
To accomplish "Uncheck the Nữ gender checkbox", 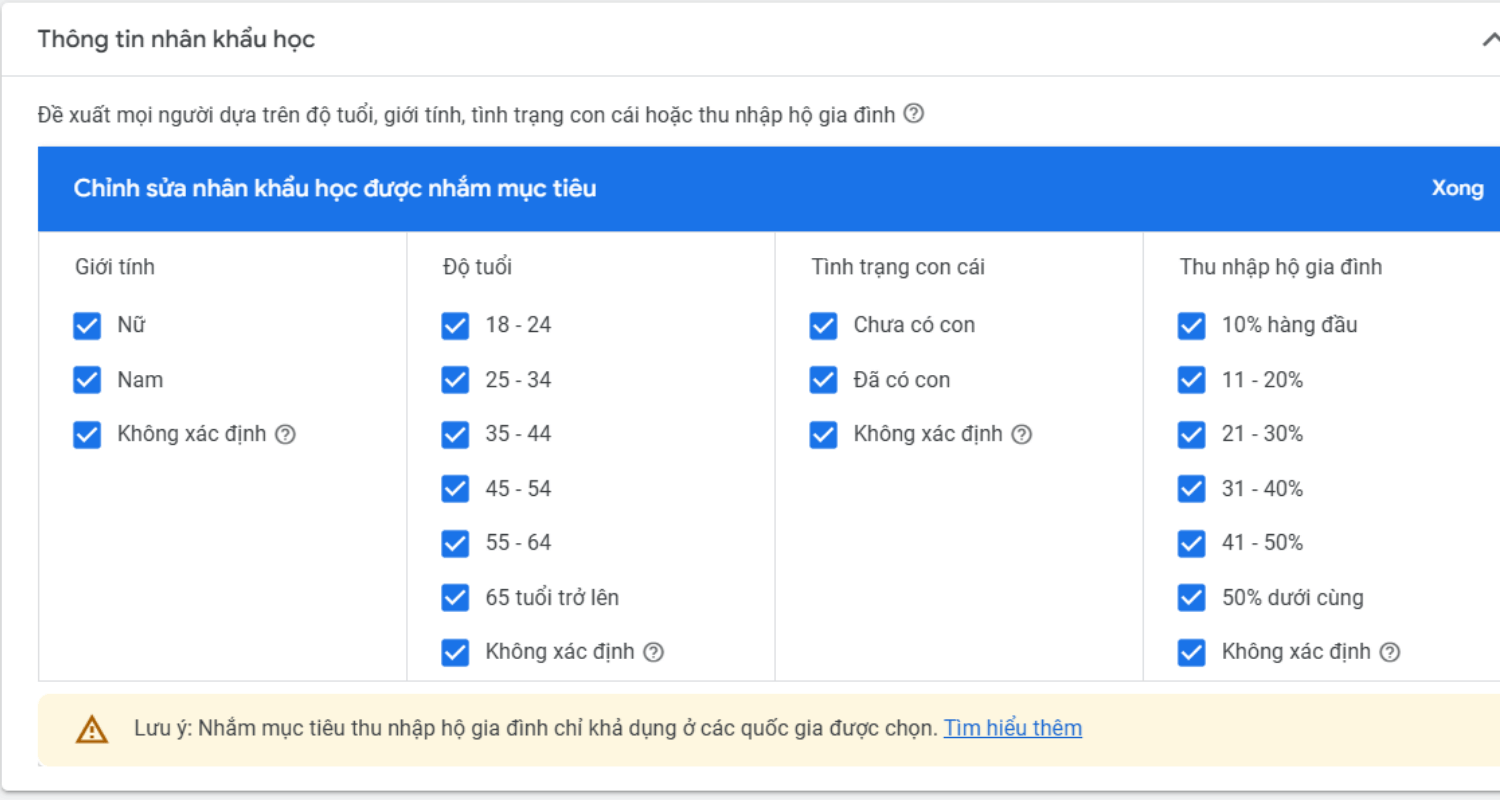I will click(87, 326).
